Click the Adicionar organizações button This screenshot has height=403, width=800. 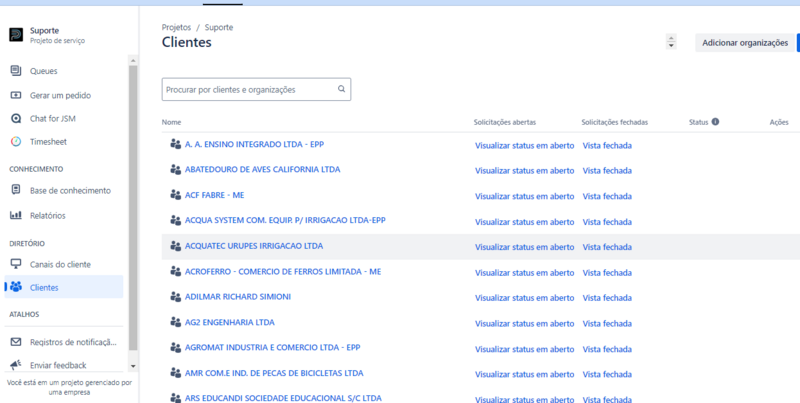tap(745, 43)
